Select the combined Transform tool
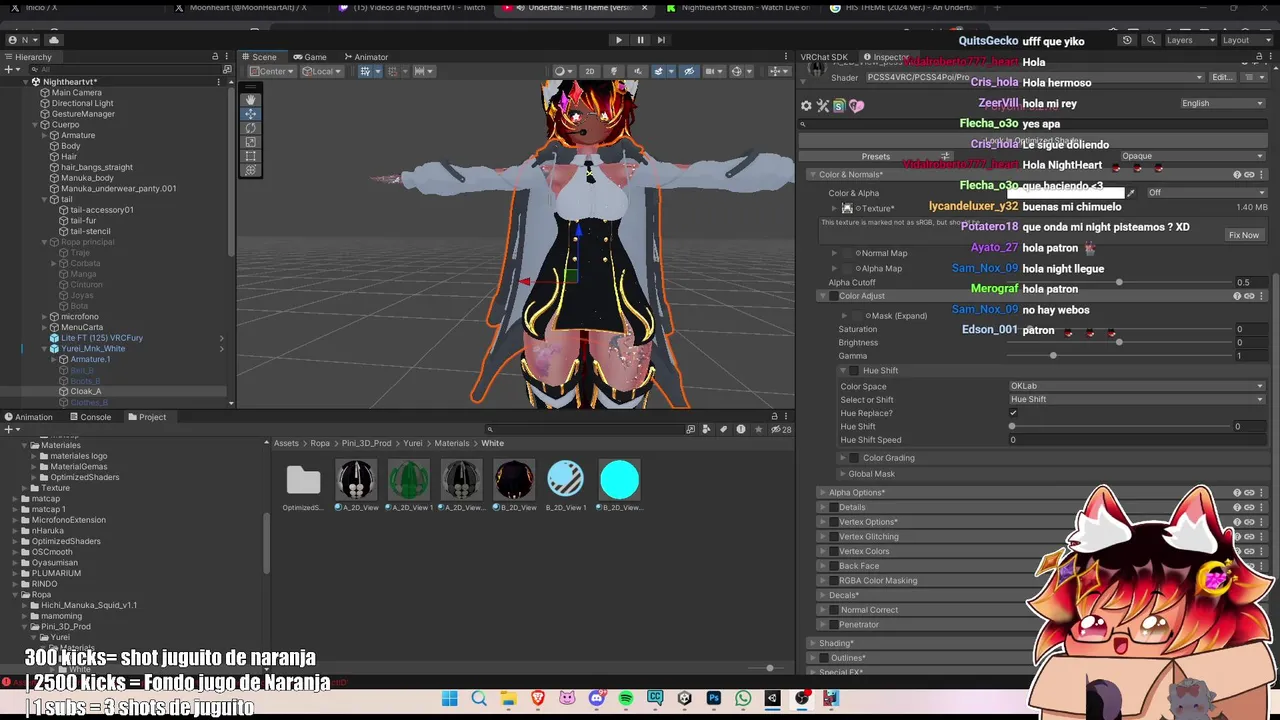This screenshot has width=1280, height=720. click(x=250, y=170)
